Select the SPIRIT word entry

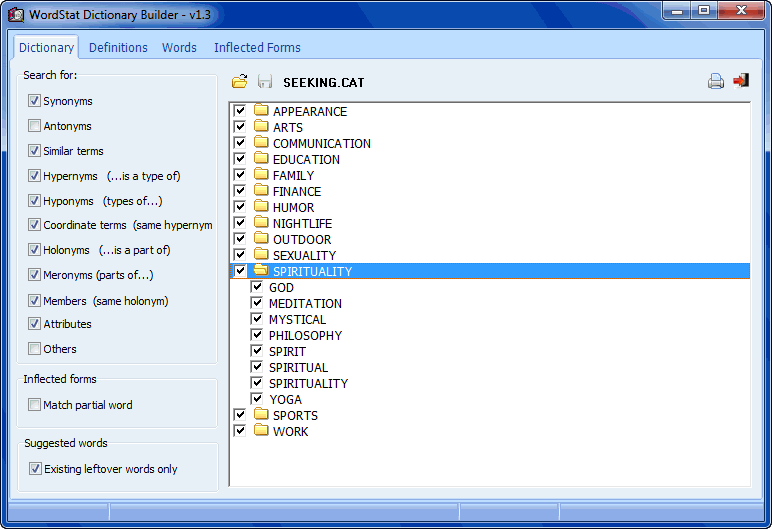pos(287,352)
